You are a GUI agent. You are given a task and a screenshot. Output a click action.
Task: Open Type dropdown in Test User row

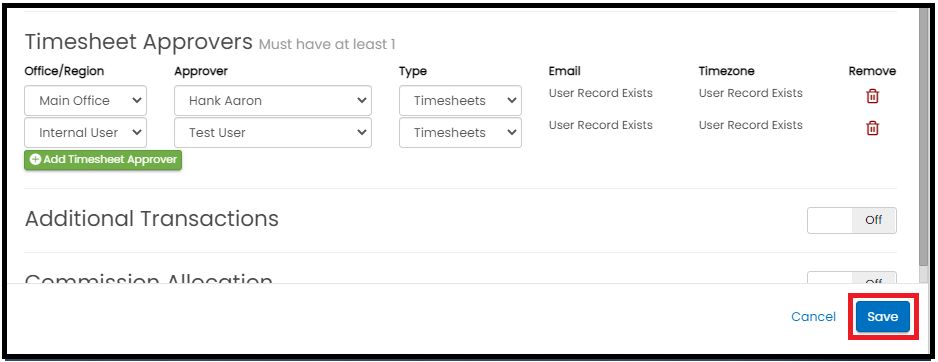tap(460, 133)
